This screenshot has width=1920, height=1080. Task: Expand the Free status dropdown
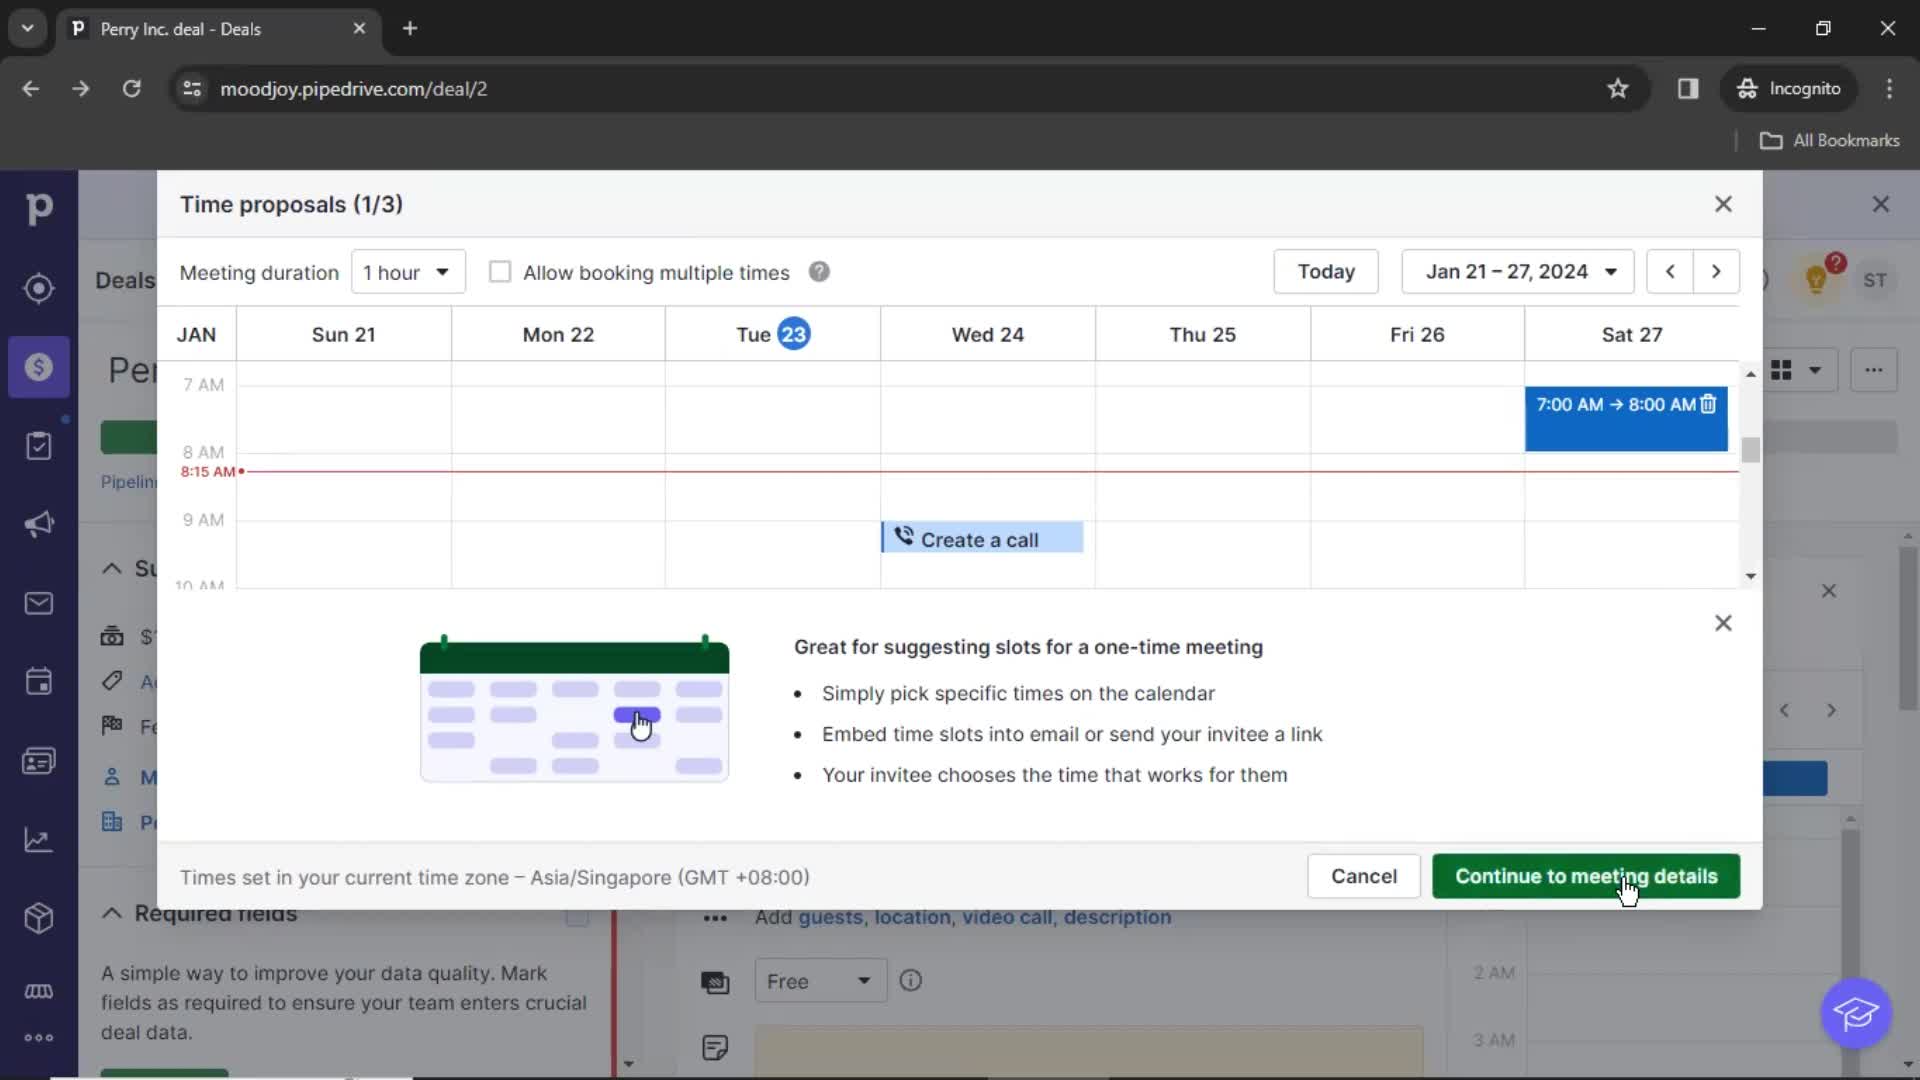click(818, 980)
